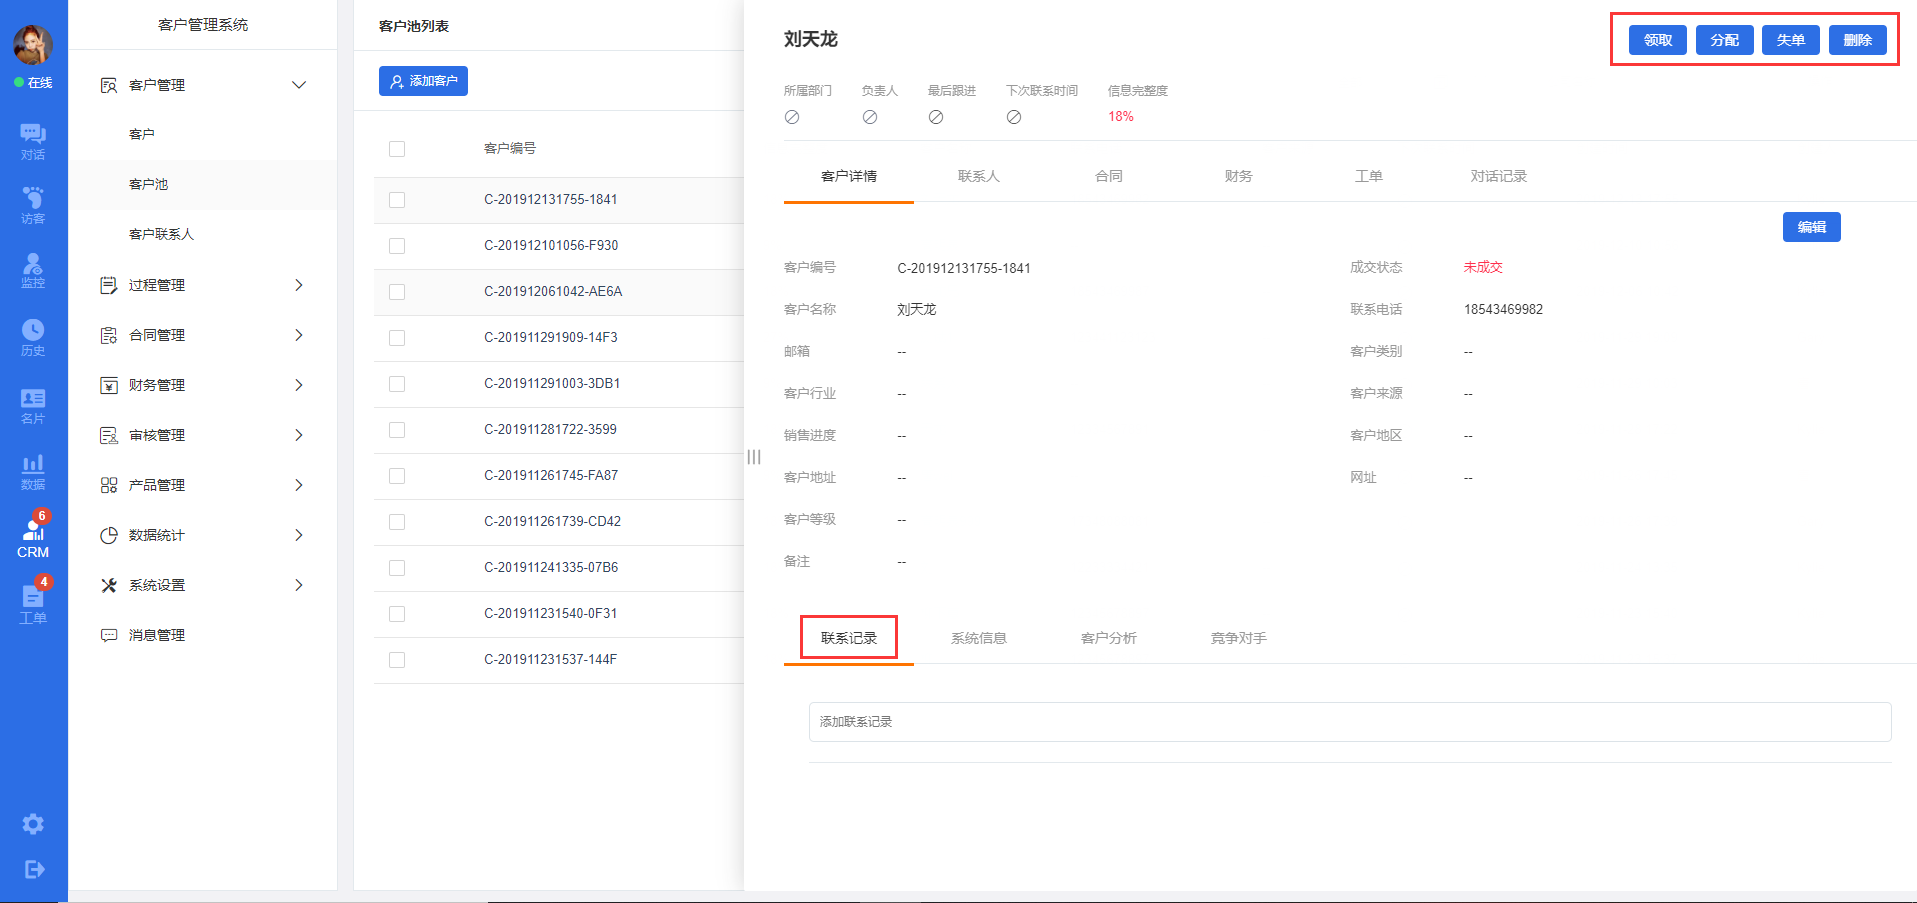Open the 客户联系人 submenu item

(203, 234)
